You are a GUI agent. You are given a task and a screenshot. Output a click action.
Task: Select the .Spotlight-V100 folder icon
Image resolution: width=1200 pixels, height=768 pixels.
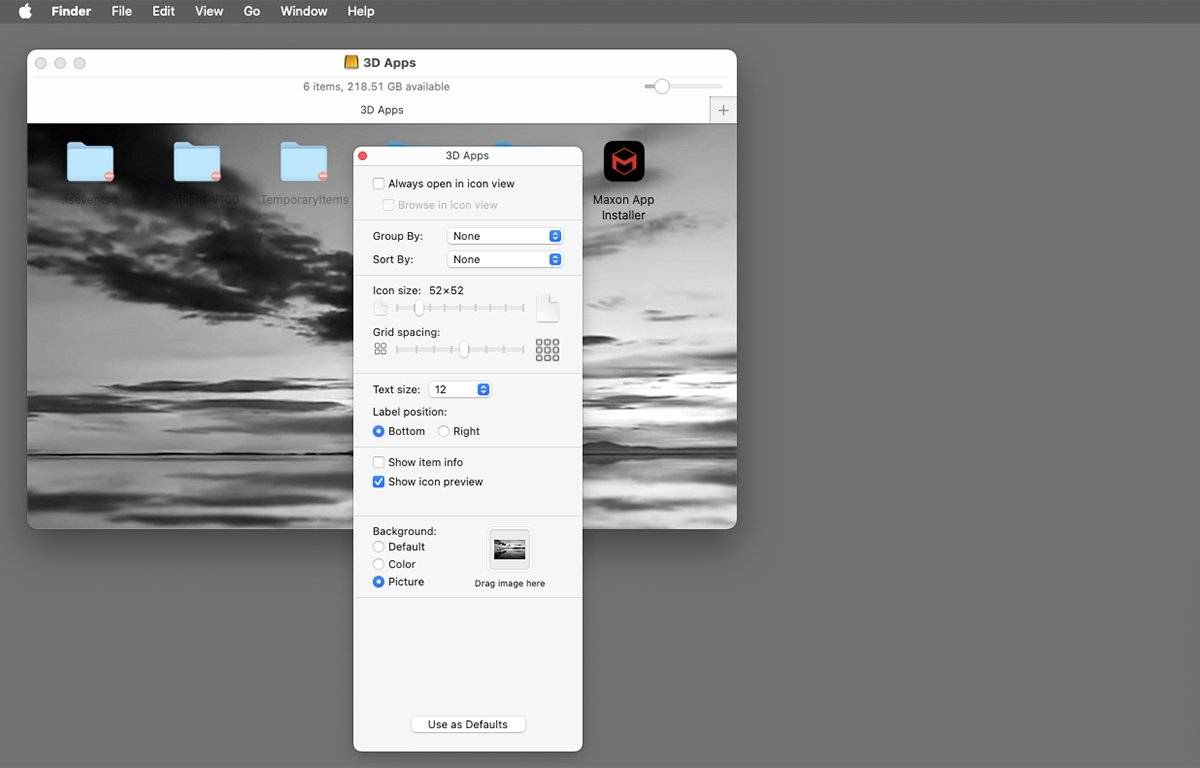click(197, 162)
